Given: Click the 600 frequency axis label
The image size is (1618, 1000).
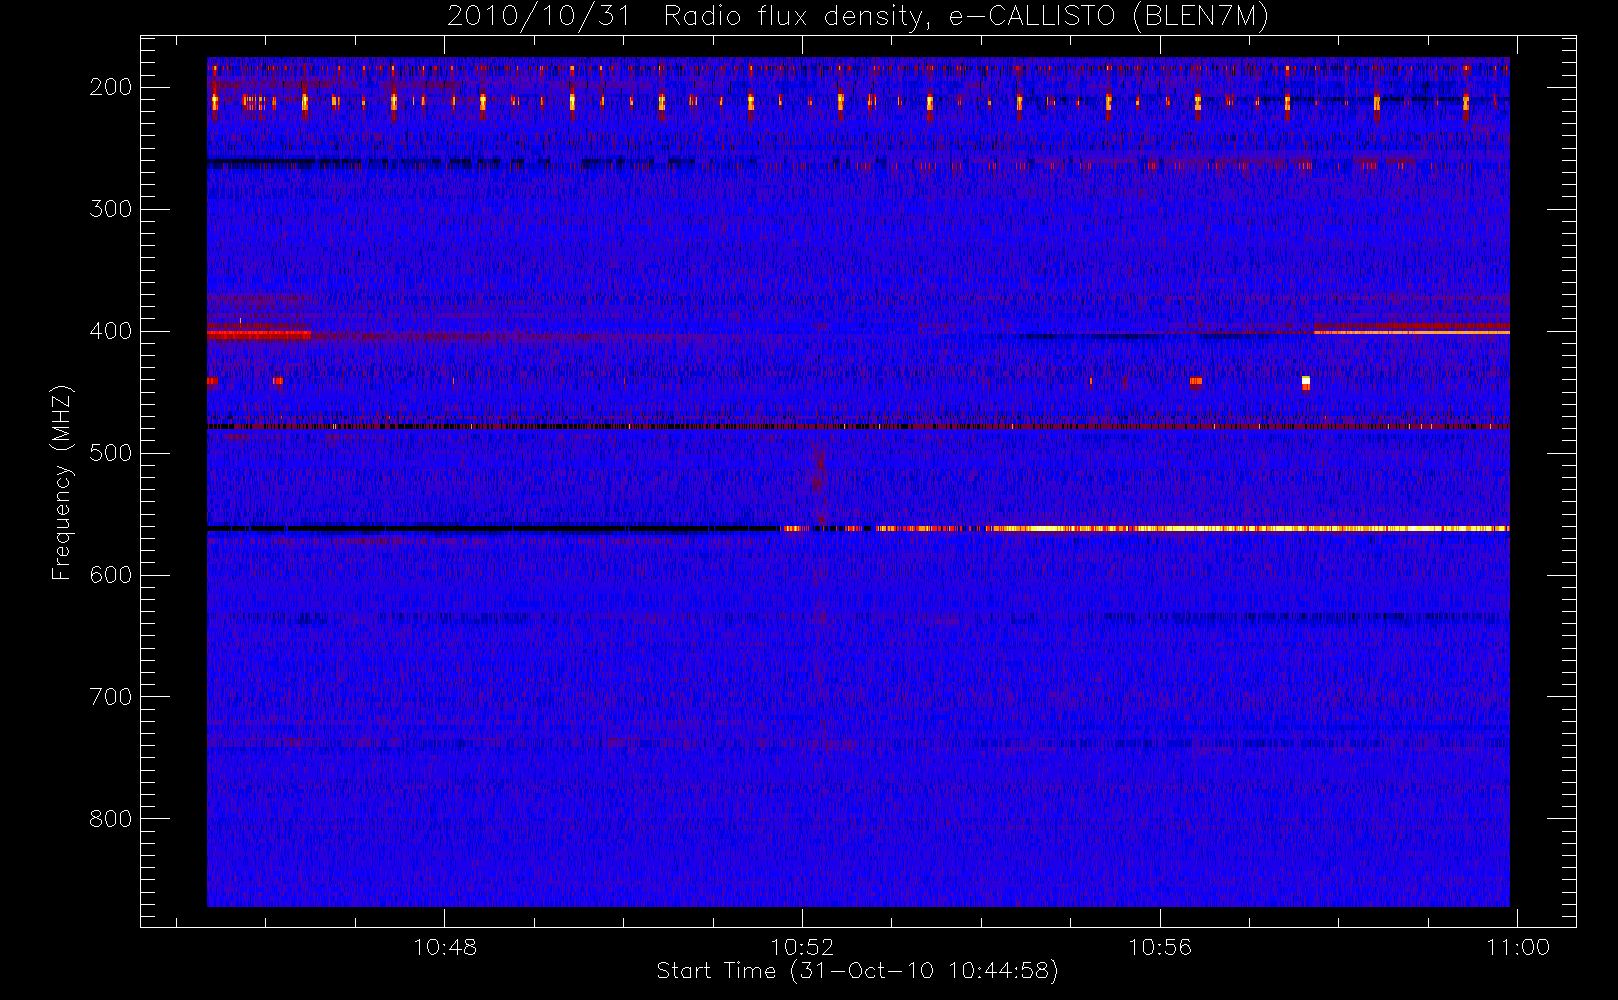Looking at the screenshot, I should point(110,575).
